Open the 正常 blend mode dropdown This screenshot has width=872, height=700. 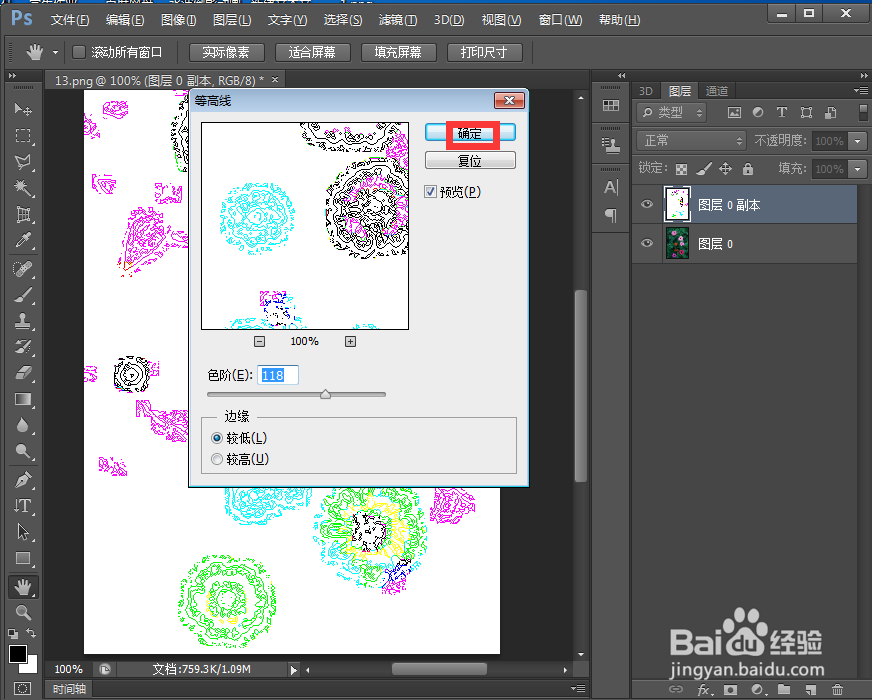691,141
